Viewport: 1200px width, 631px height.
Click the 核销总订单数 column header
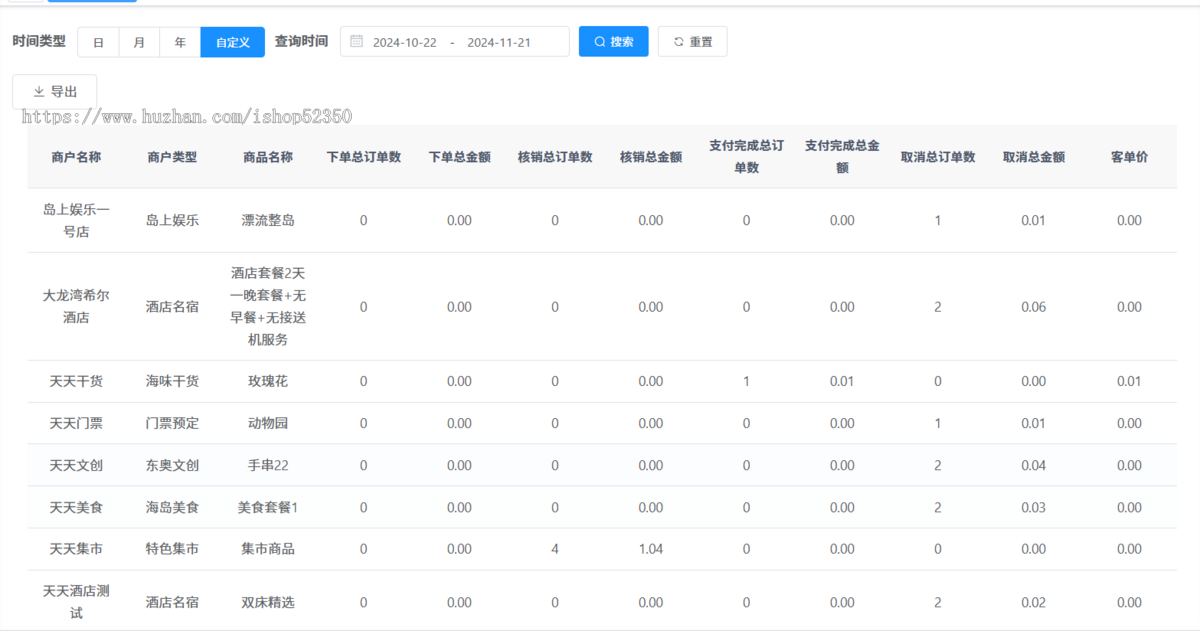point(555,157)
